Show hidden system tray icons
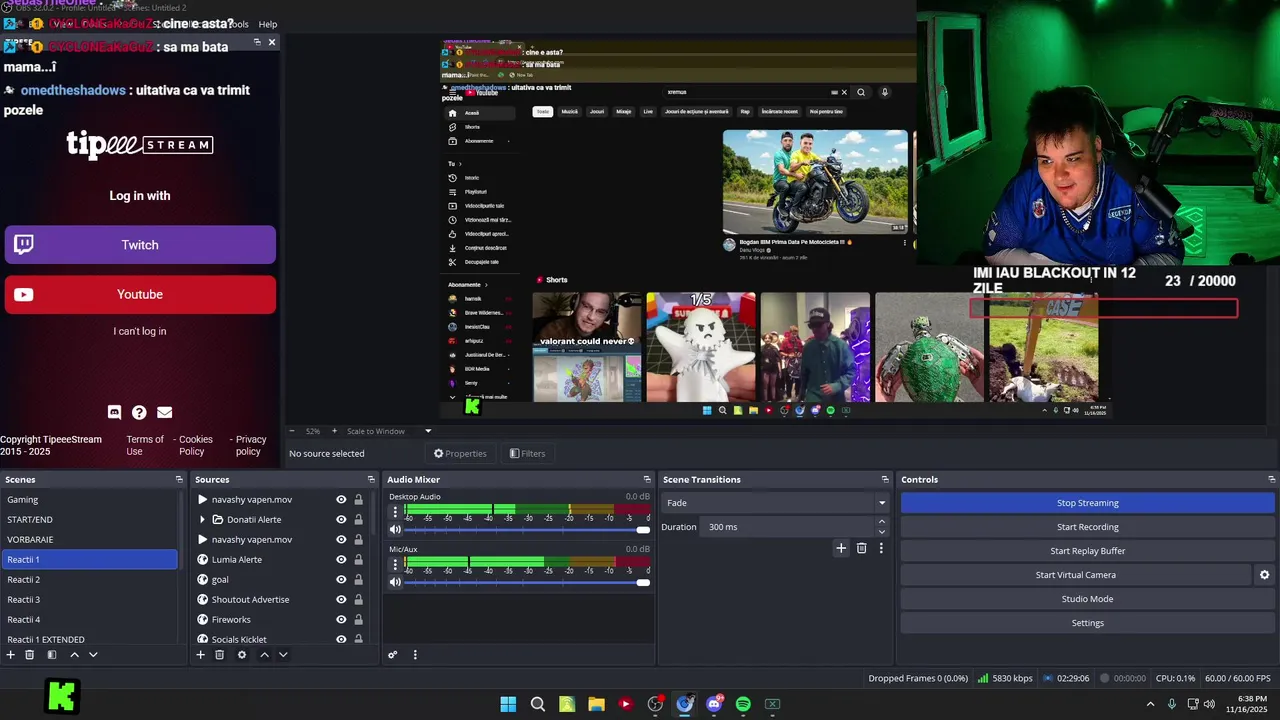 (x=1150, y=704)
